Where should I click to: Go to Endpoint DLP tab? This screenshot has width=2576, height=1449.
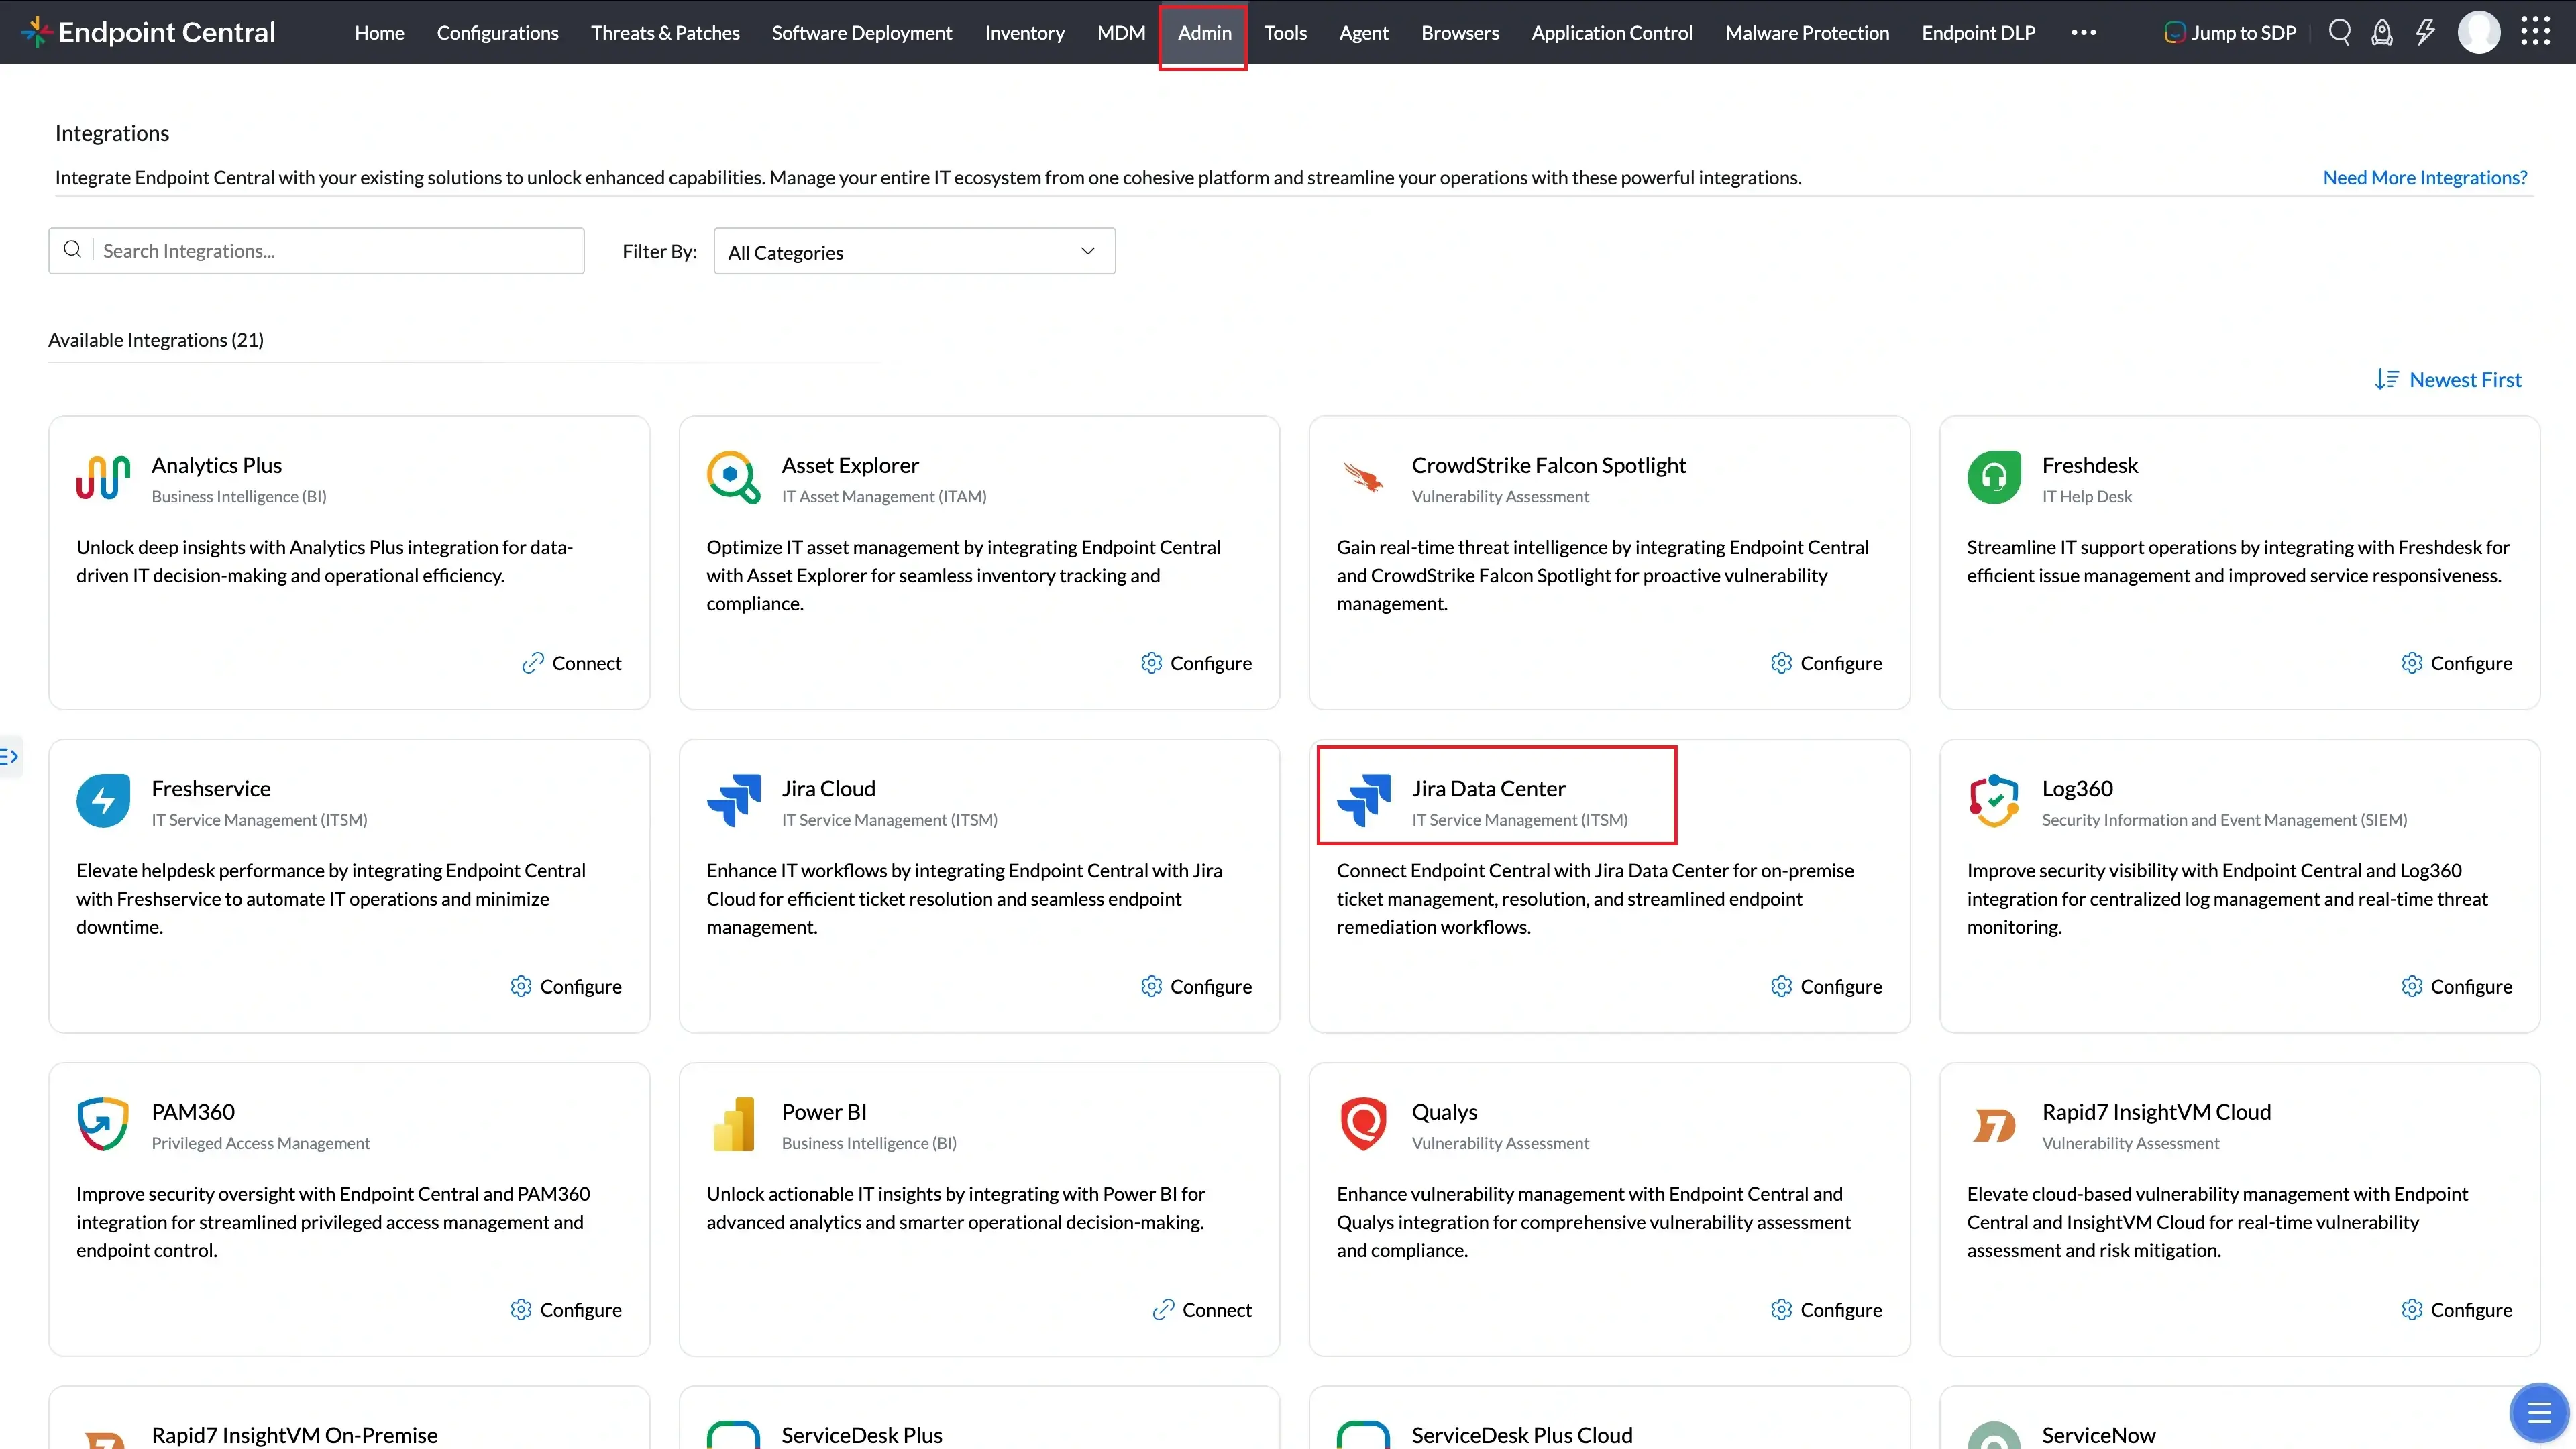click(x=1978, y=32)
